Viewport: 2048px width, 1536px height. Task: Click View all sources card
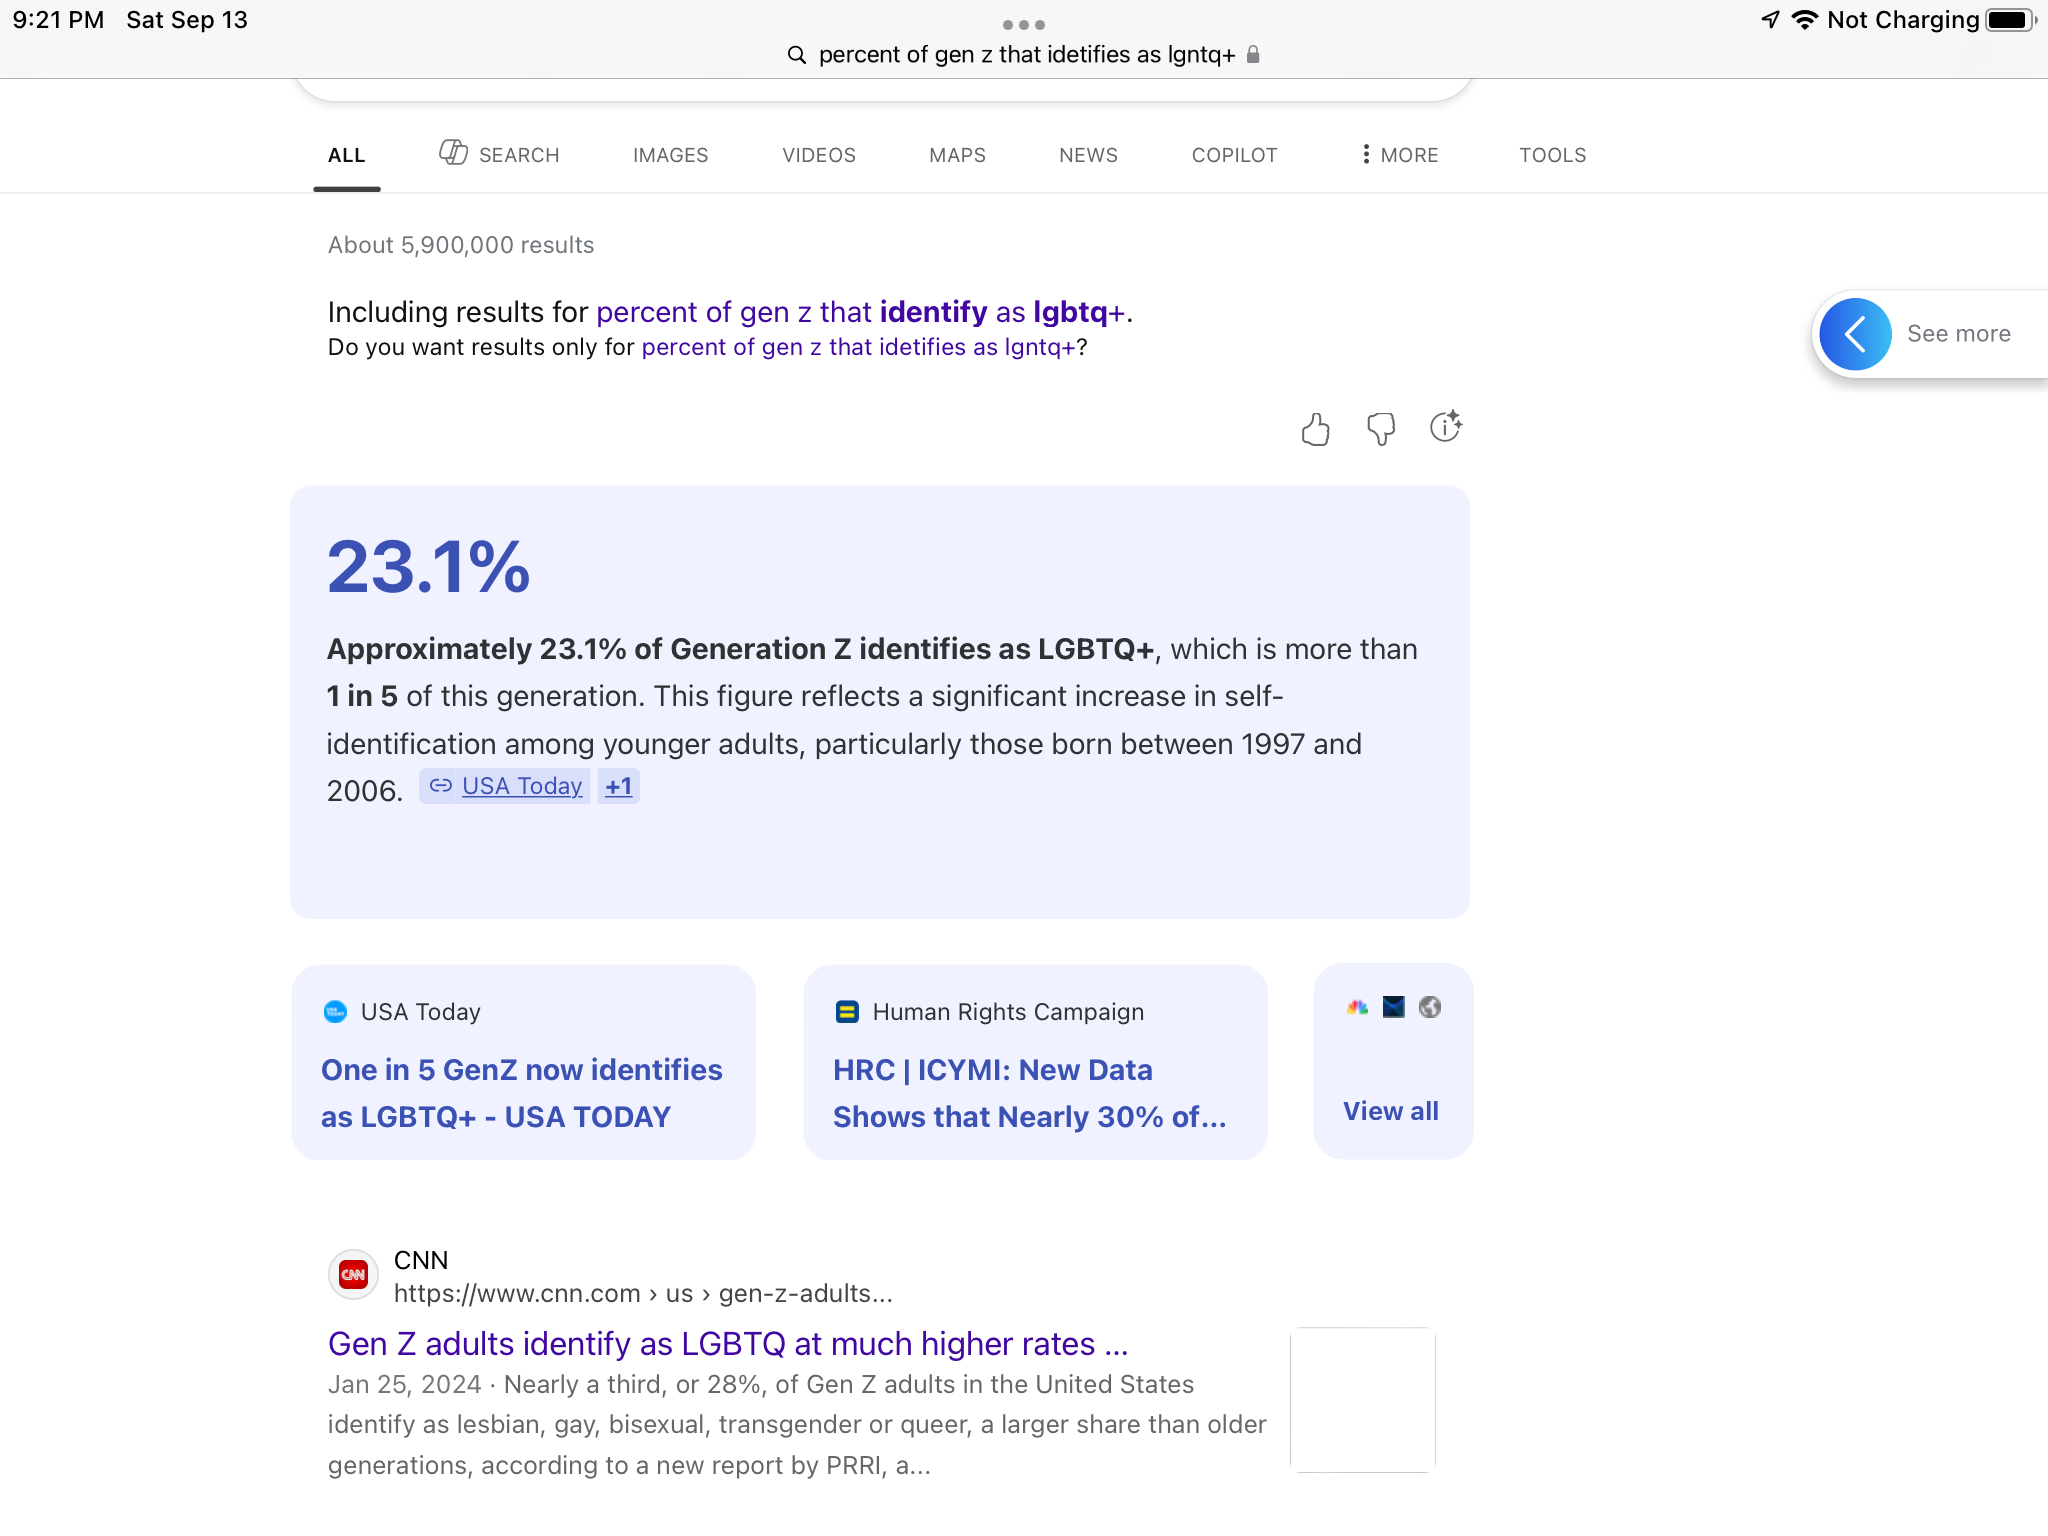click(x=1391, y=1110)
